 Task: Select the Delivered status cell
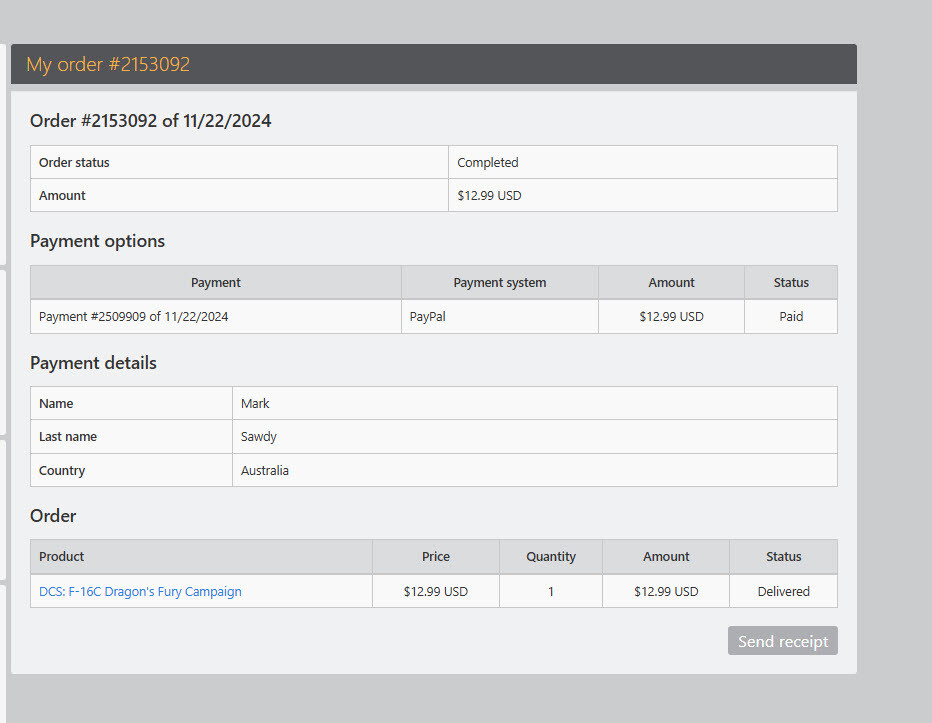coord(783,591)
